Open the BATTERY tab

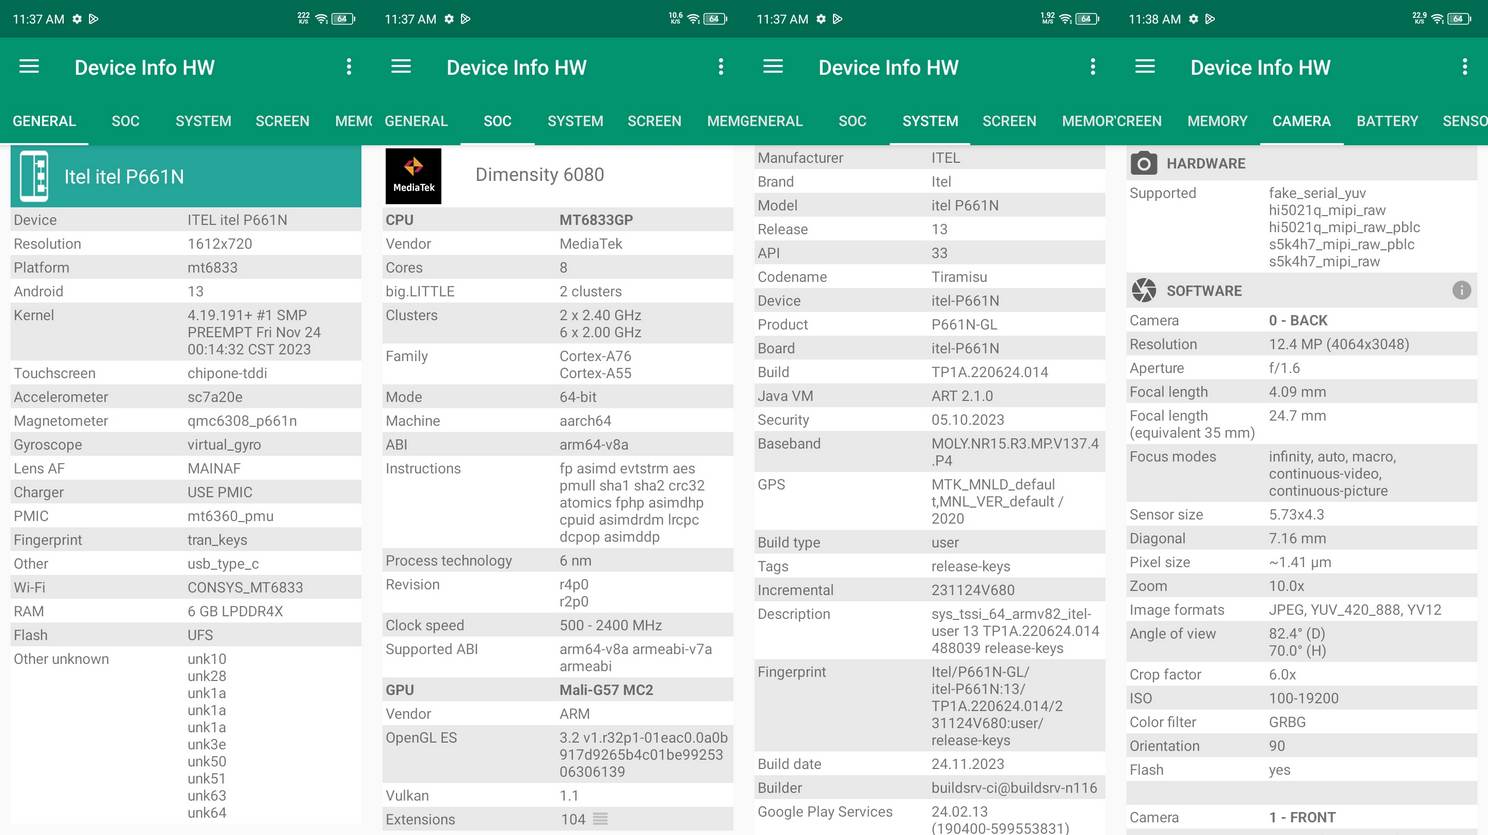[x=1387, y=121]
